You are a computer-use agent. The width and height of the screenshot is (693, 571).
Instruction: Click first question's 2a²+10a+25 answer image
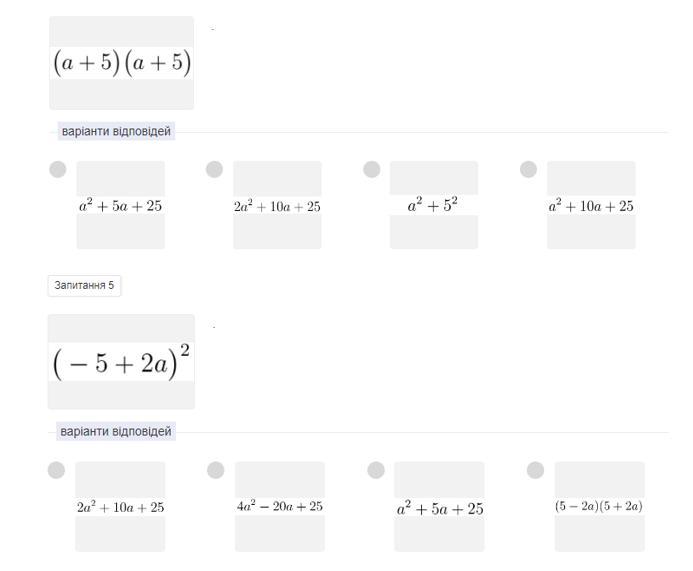[277, 205]
